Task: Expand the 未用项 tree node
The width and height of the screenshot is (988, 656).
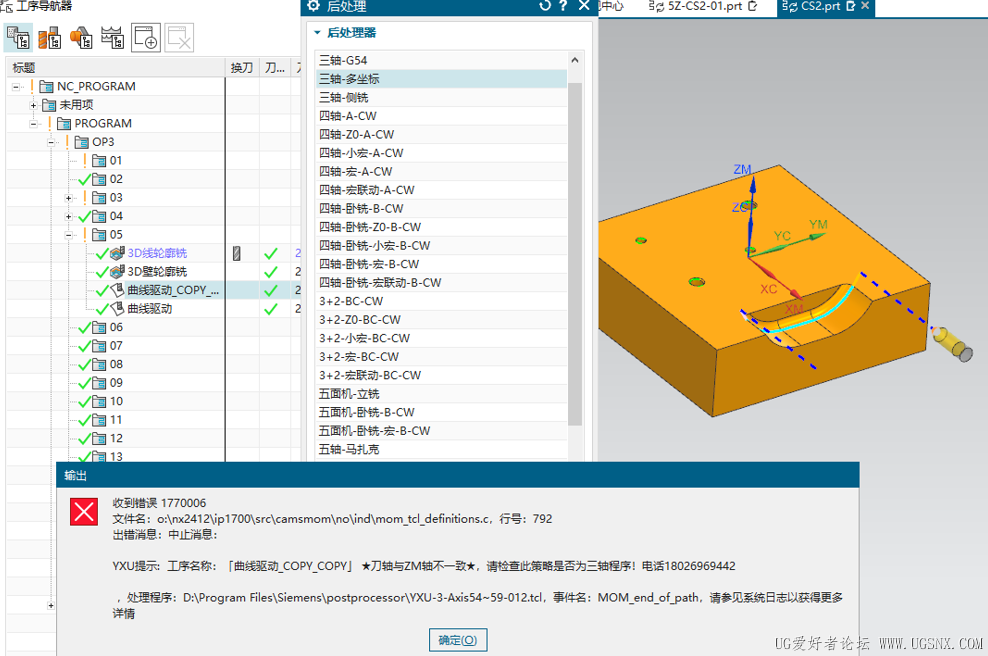Action: click(34, 105)
